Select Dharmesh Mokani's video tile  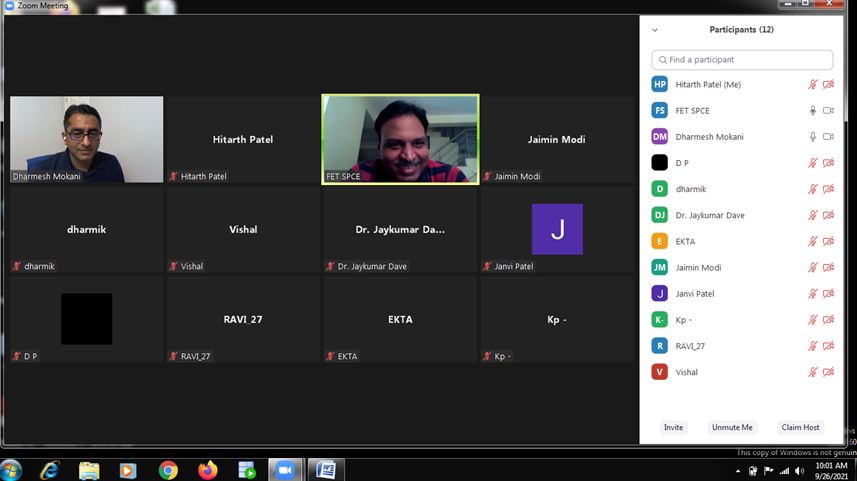[87, 139]
